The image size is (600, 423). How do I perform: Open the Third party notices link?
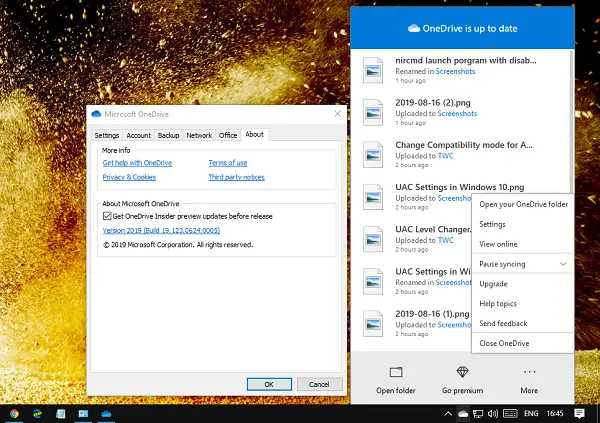[x=236, y=177]
